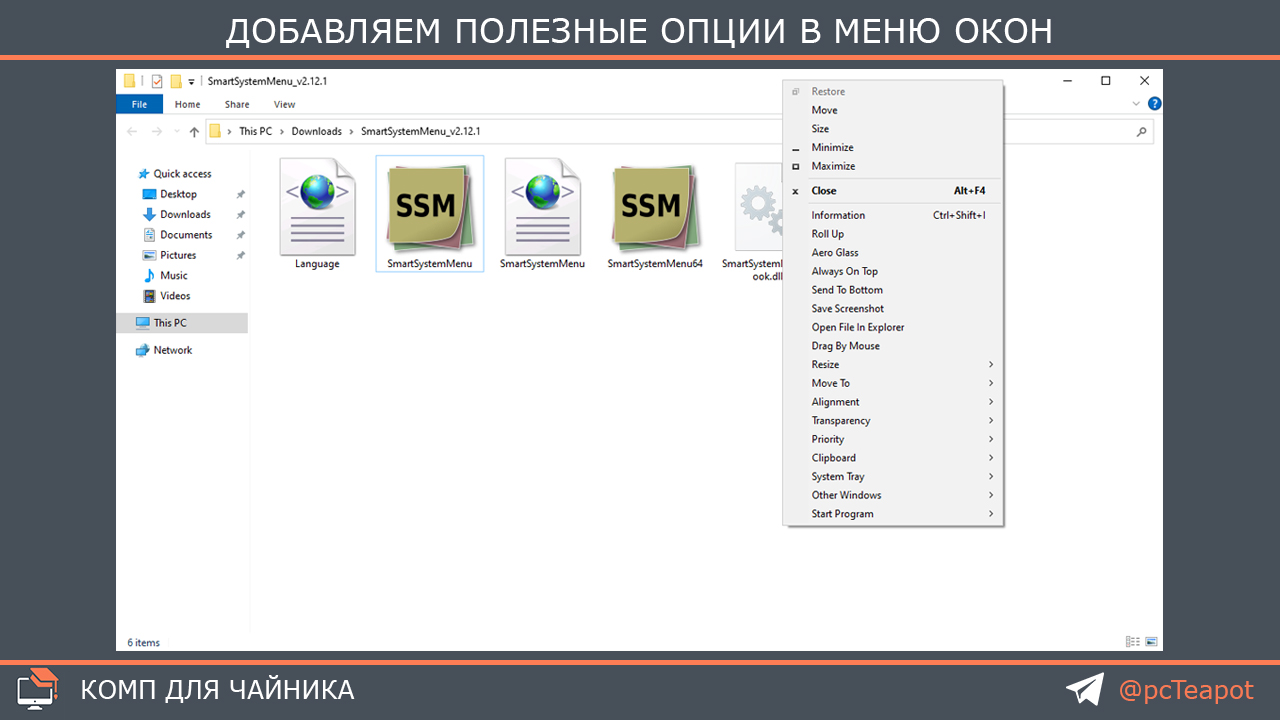Screen dimensions: 1280x720
Task: Choose Size in the window menu
Action: click(x=893, y=129)
